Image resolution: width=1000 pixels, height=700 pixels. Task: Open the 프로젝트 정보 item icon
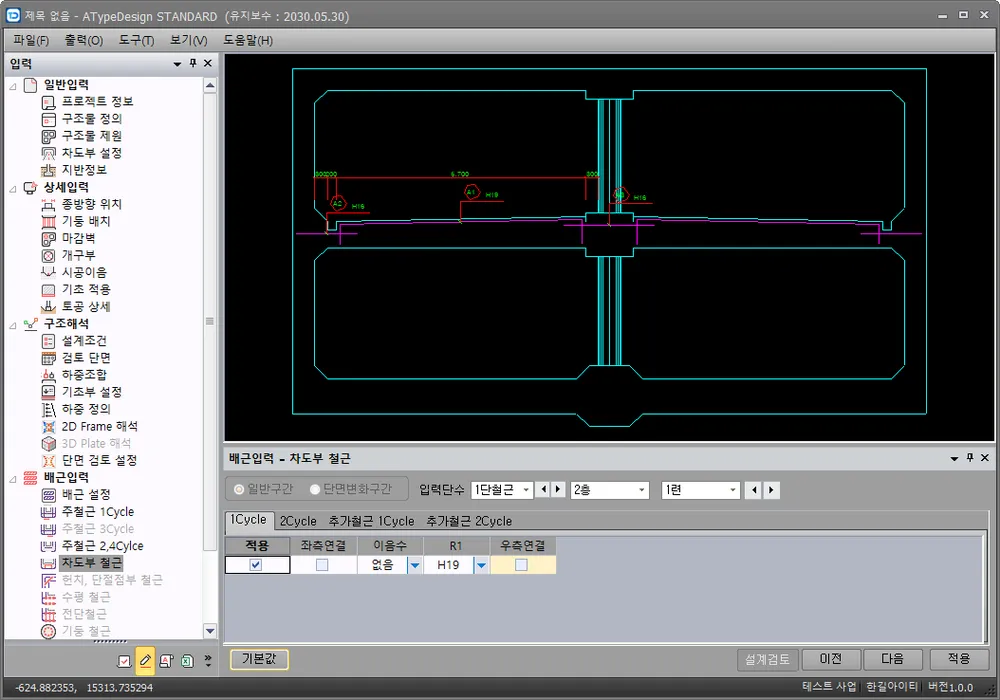48,102
